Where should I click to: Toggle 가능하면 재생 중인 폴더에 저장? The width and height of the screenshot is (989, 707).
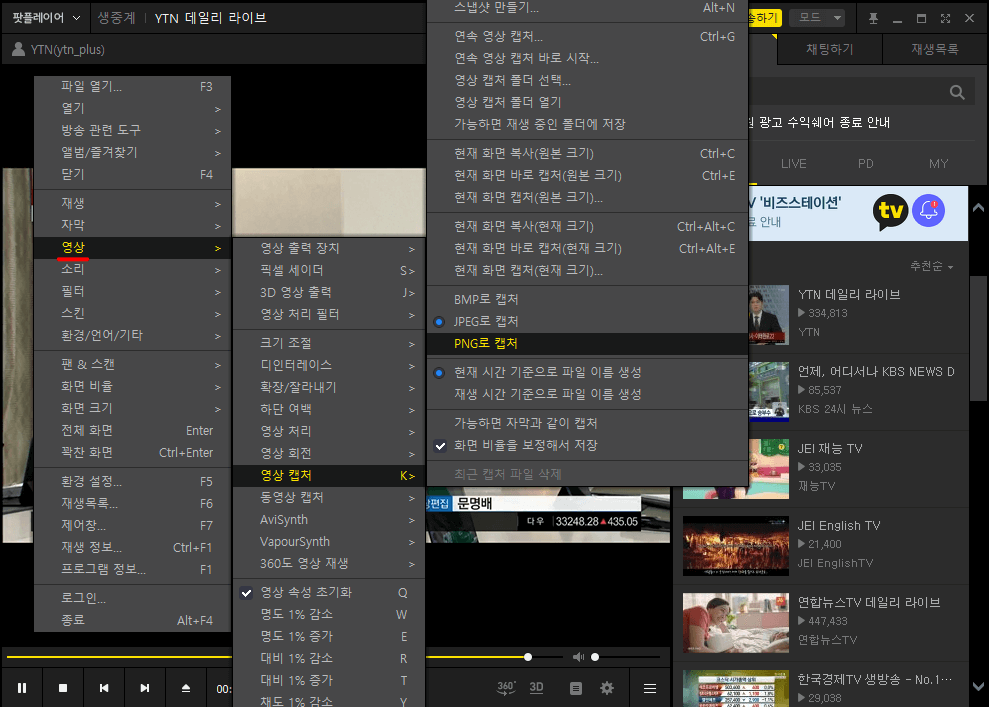coord(587,124)
